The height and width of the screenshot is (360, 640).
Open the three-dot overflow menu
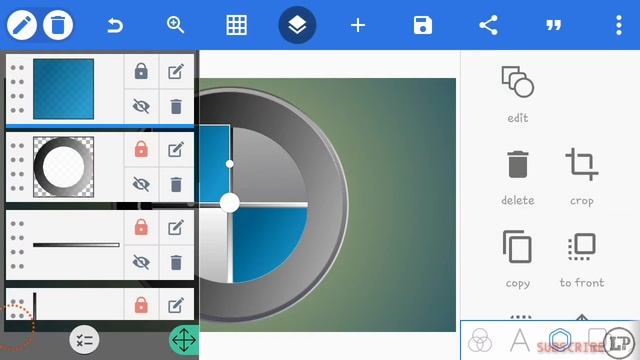619,25
